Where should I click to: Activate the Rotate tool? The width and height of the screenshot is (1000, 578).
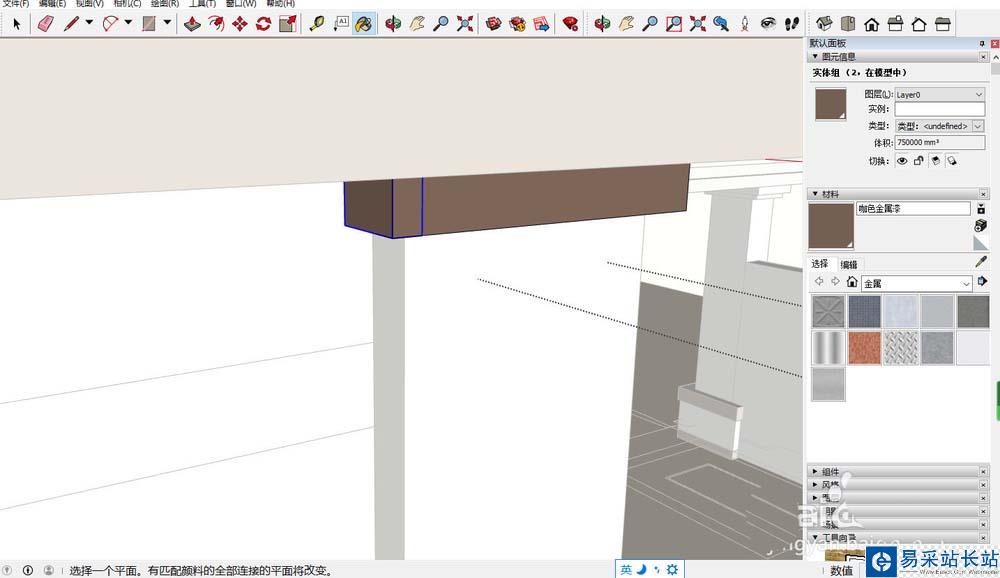pyautogui.click(x=263, y=24)
